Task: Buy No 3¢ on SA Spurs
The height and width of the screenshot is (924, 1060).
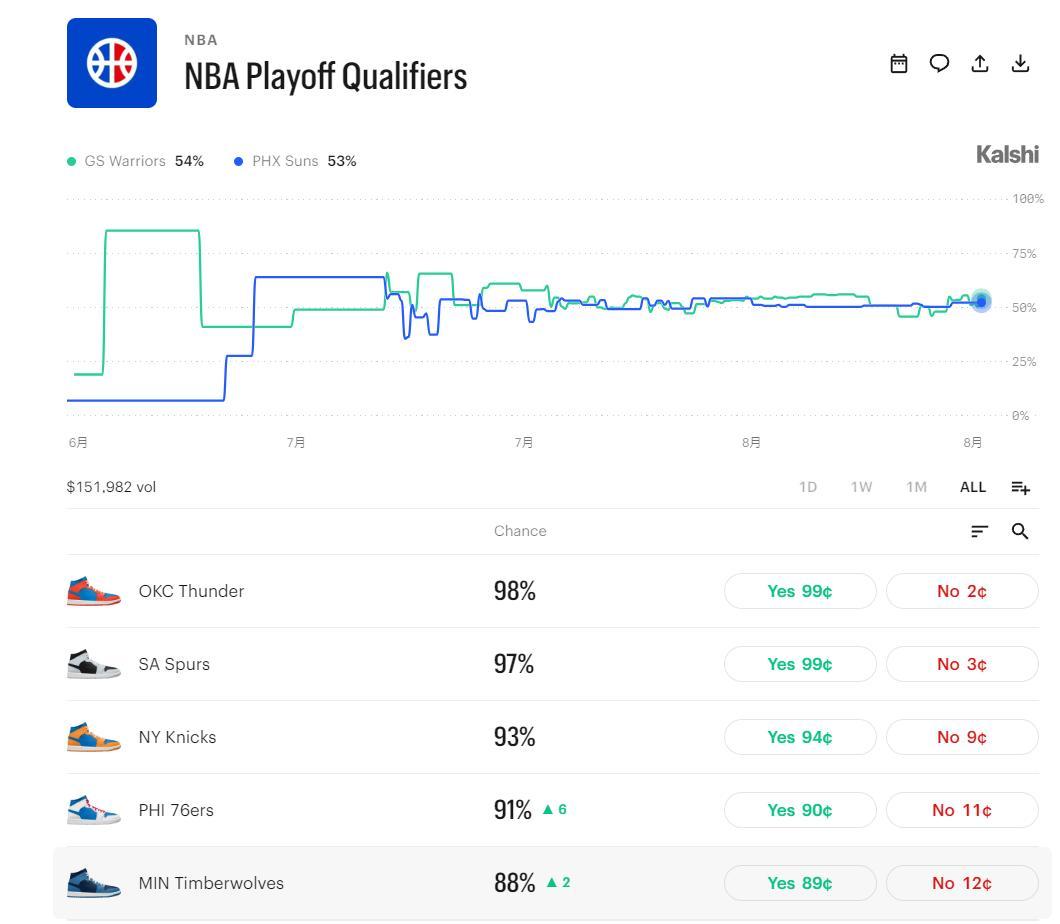Action: pyautogui.click(x=962, y=664)
